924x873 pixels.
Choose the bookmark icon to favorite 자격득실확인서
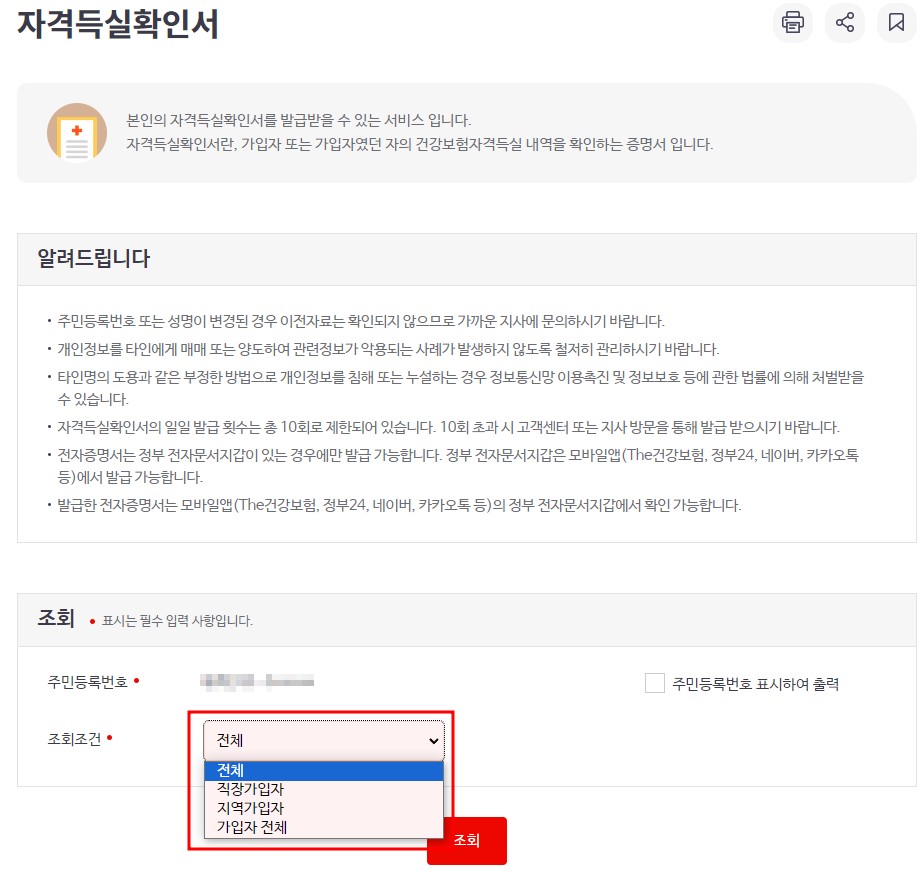coord(897,23)
